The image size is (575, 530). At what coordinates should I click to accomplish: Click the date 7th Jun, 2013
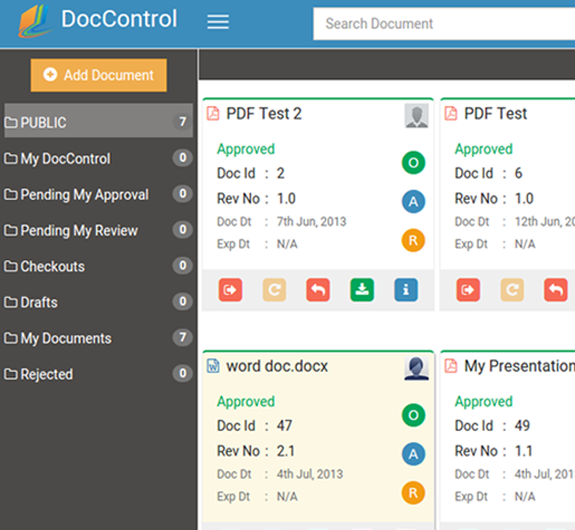point(311,222)
